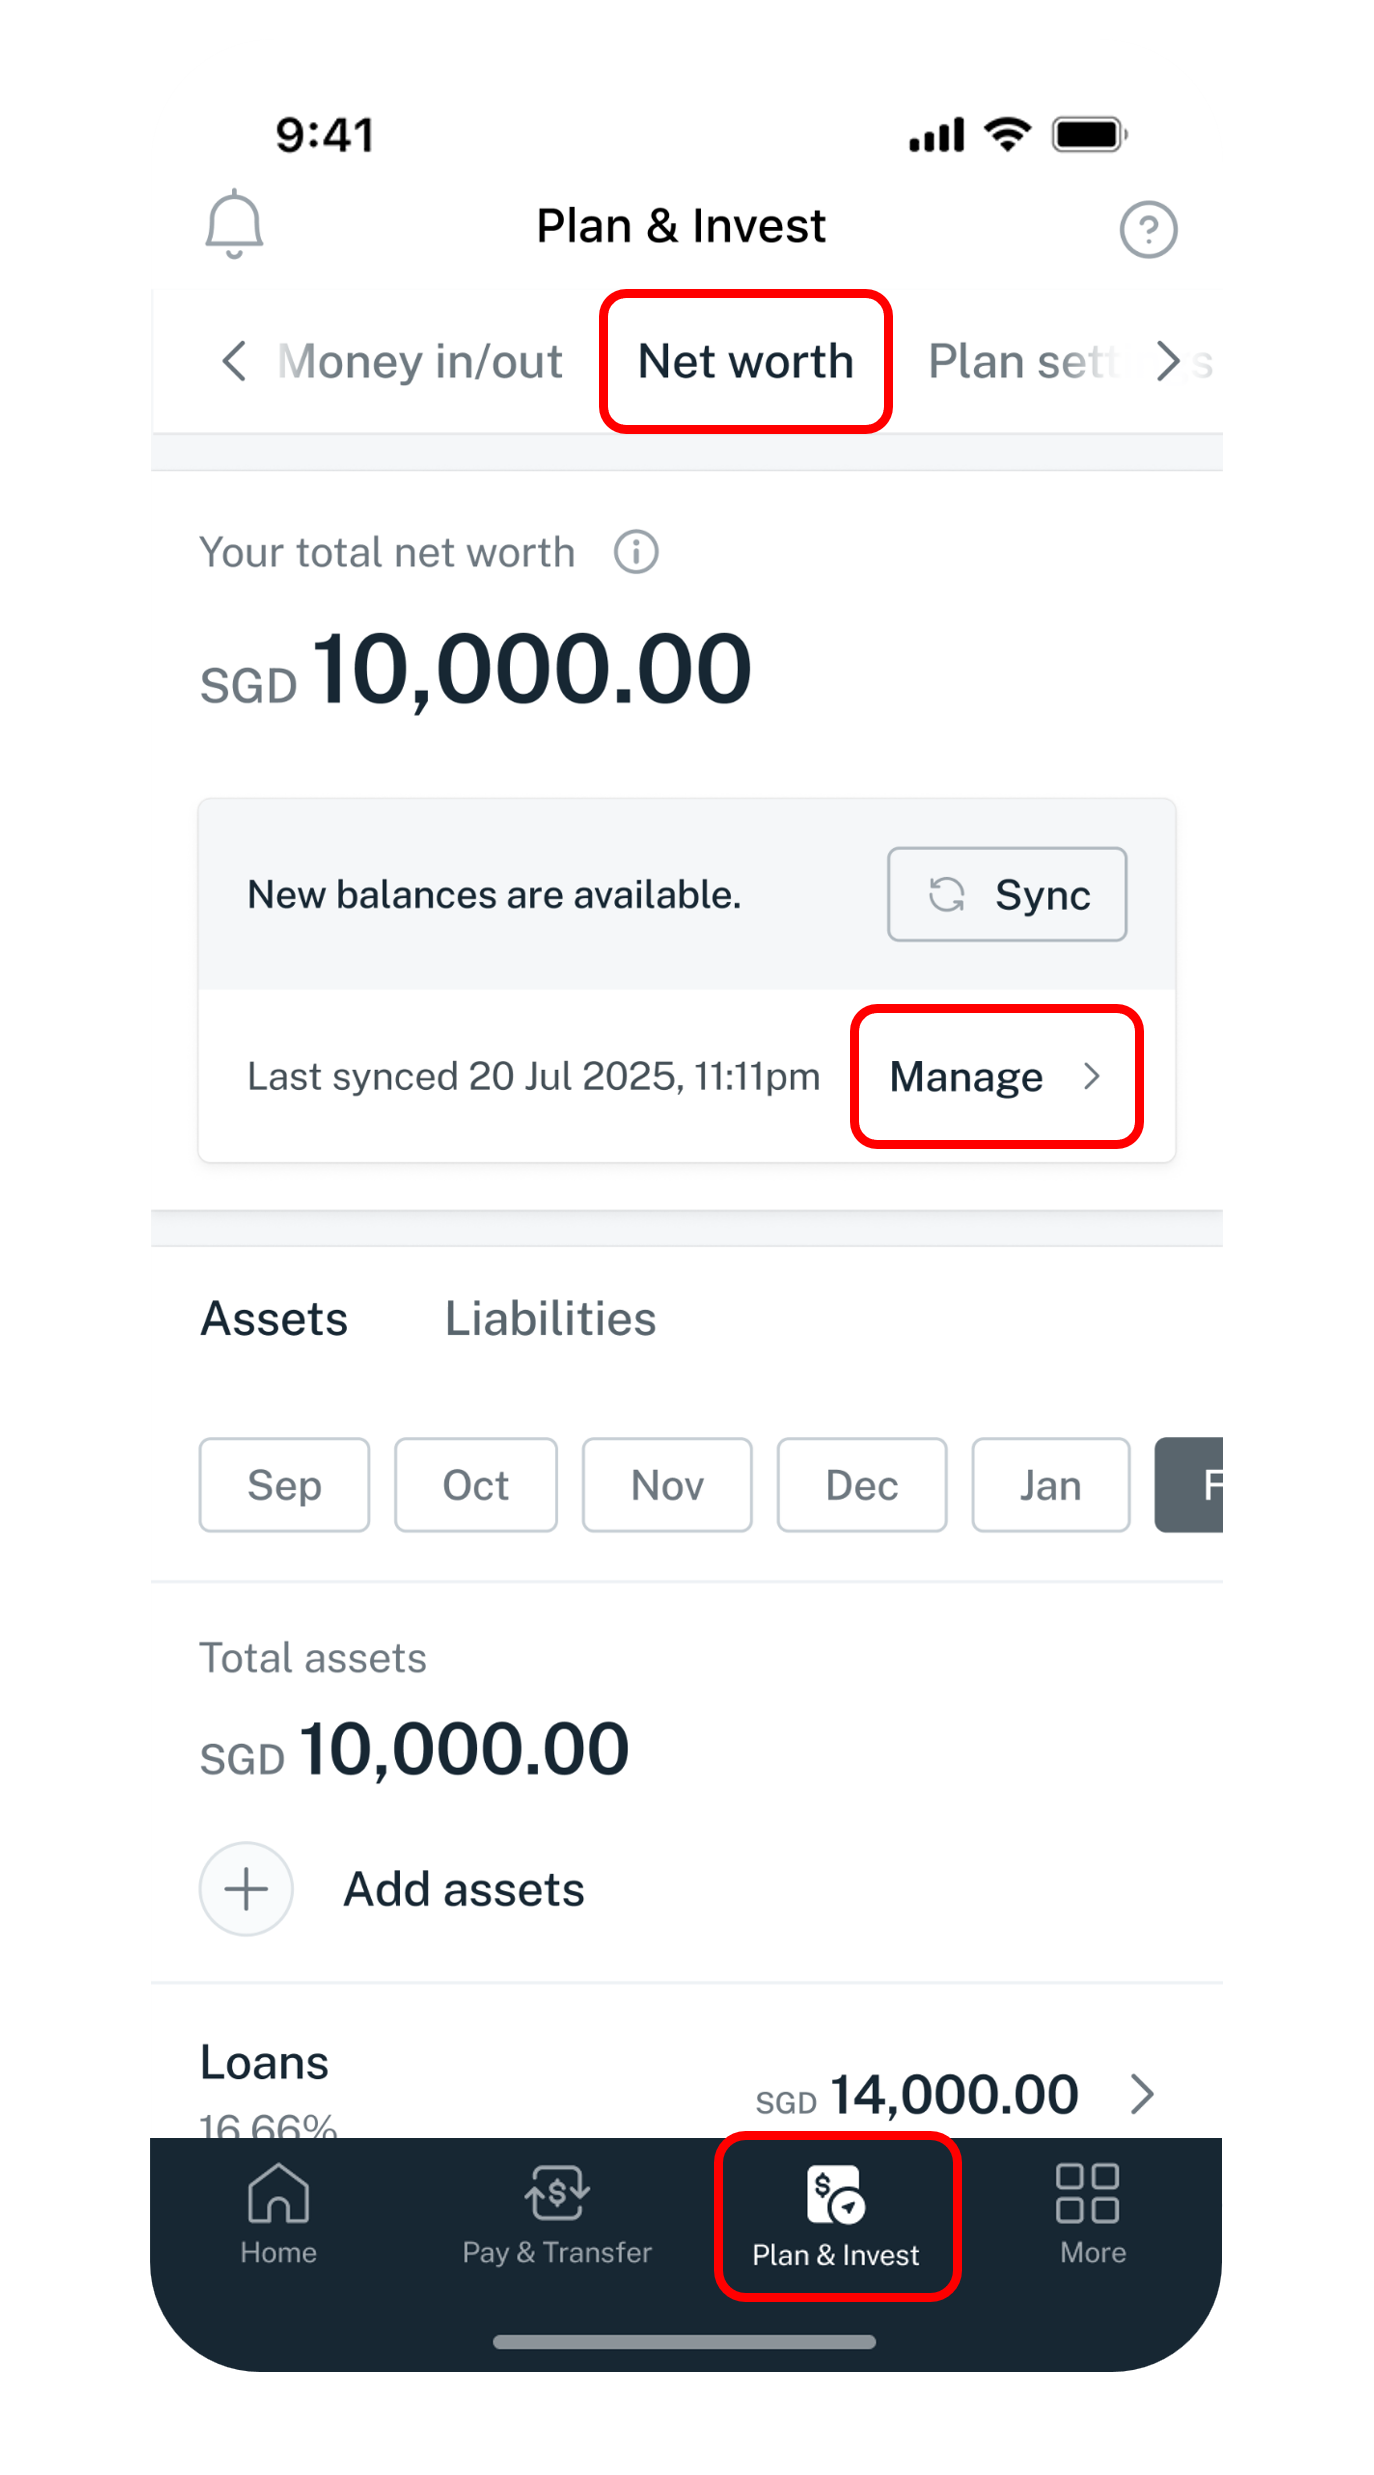Image resolution: width=1374 pixels, height=2475 pixels.
Task: Open notifications bell icon
Action: point(234,224)
